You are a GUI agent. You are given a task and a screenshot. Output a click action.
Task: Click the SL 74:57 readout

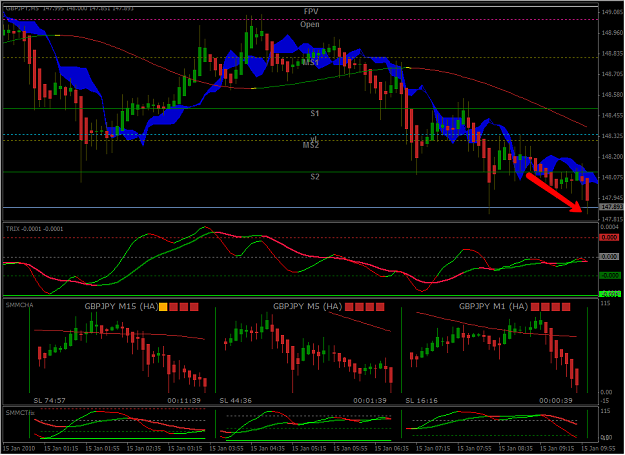(49, 400)
